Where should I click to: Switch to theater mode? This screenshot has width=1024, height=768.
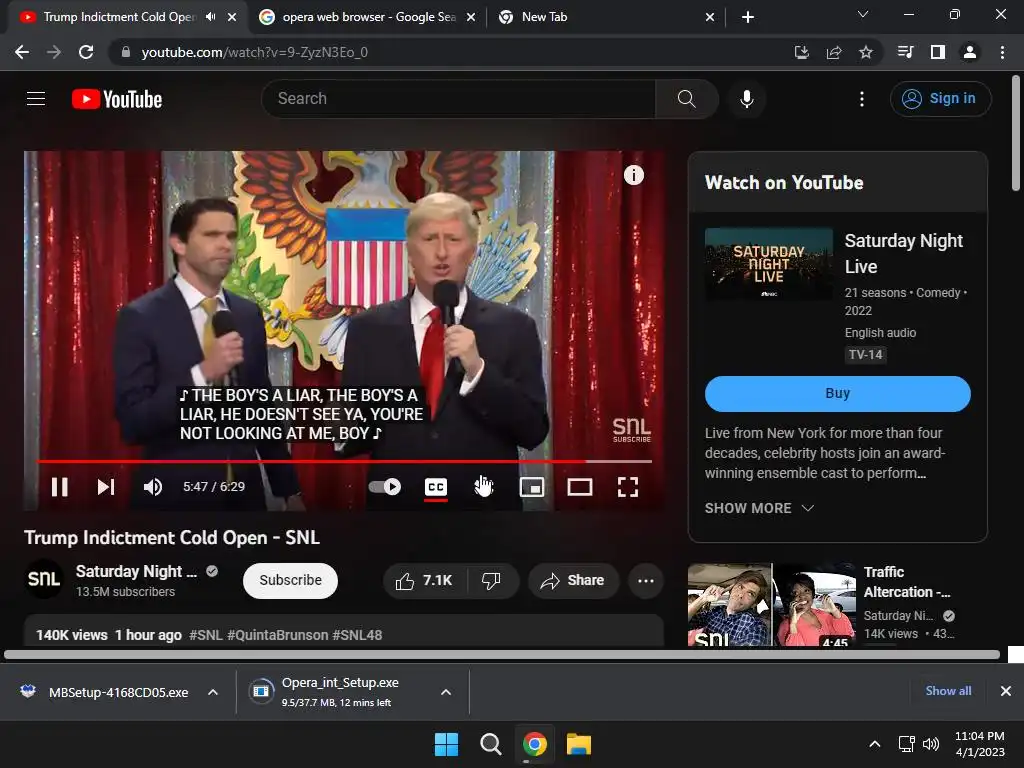[x=579, y=487]
